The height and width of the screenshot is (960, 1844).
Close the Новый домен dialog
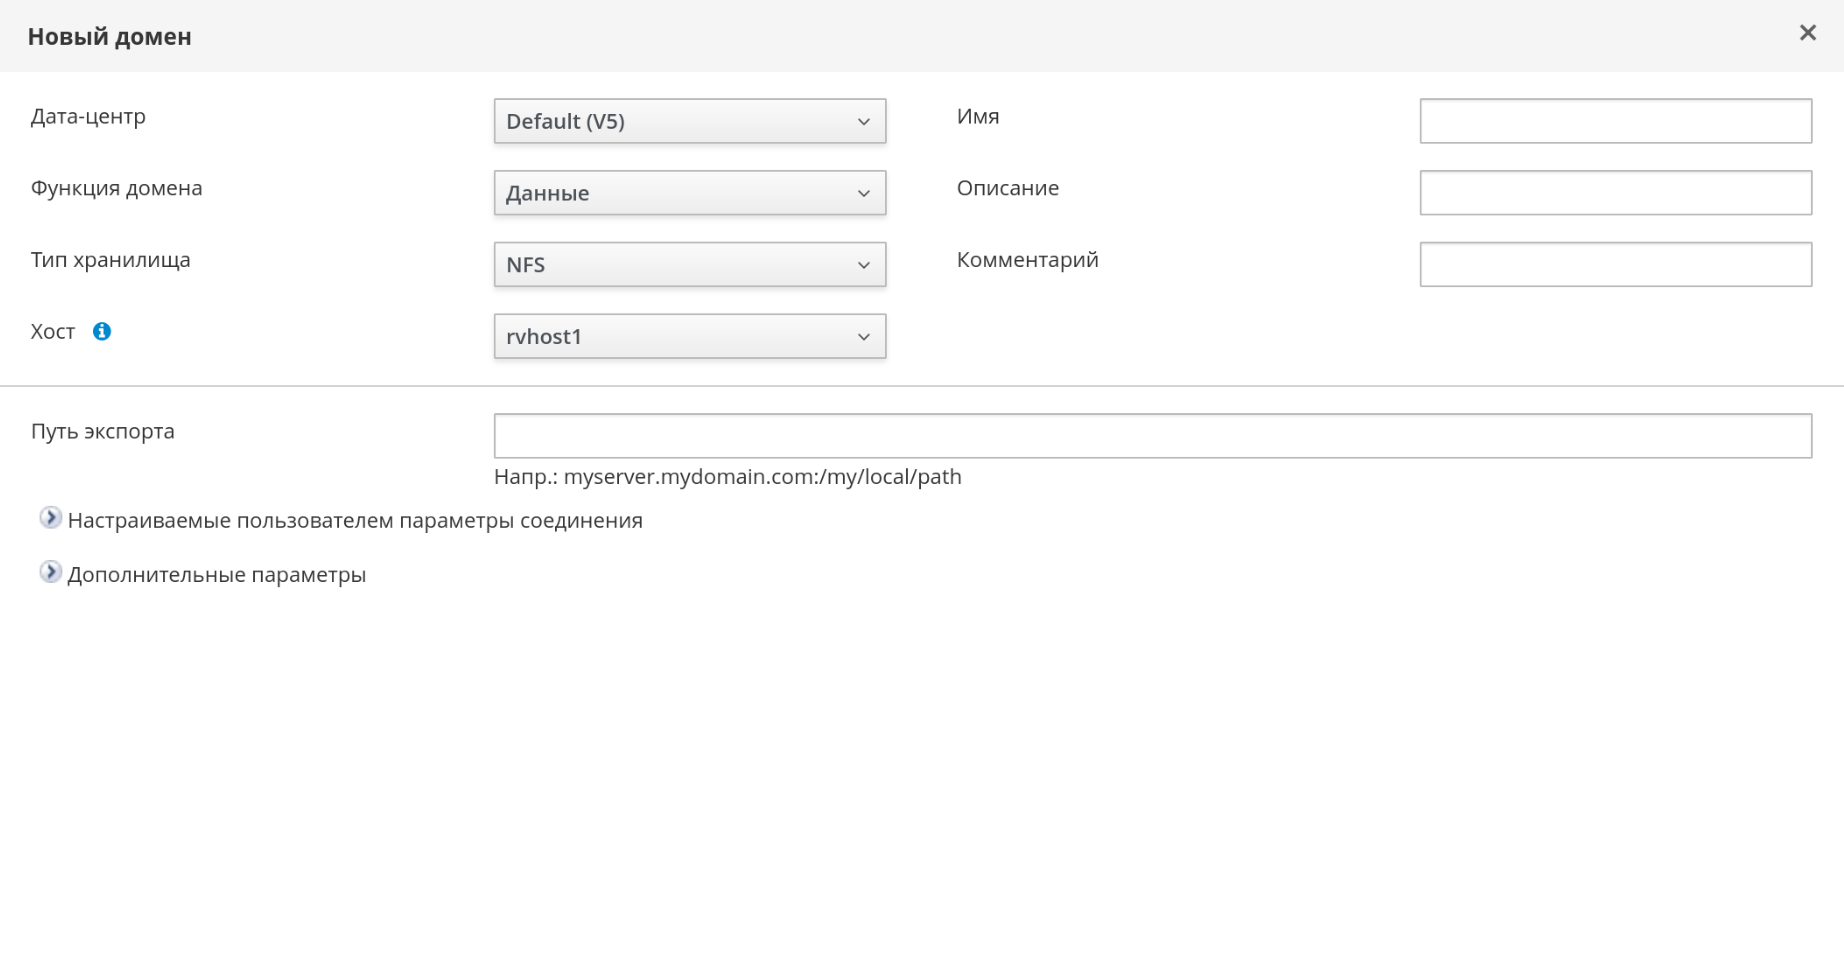[x=1807, y=33]
